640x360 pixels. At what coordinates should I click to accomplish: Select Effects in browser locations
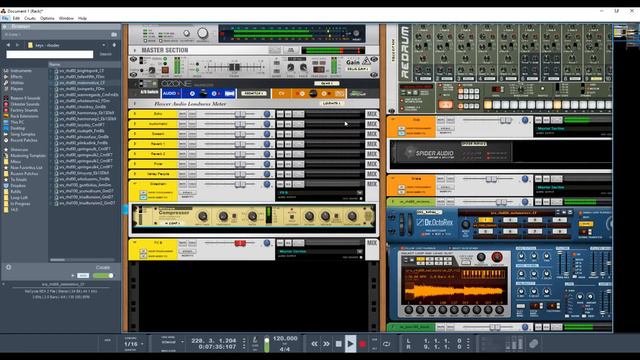[x=16, y=77]
